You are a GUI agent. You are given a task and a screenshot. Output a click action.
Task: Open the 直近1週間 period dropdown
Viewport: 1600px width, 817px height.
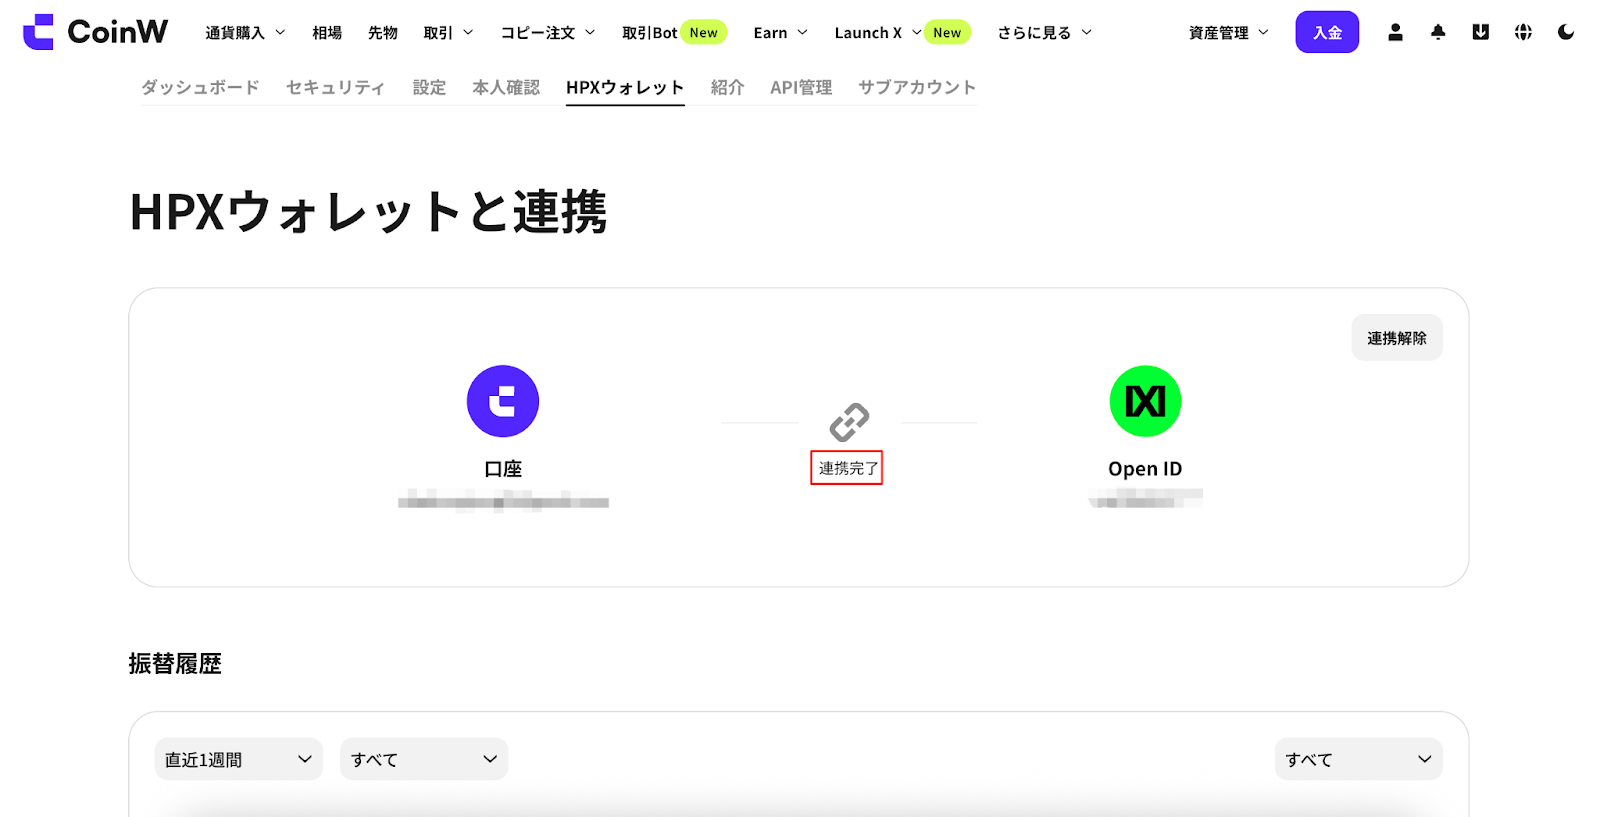pyautogui.click(x=239, y=759)
